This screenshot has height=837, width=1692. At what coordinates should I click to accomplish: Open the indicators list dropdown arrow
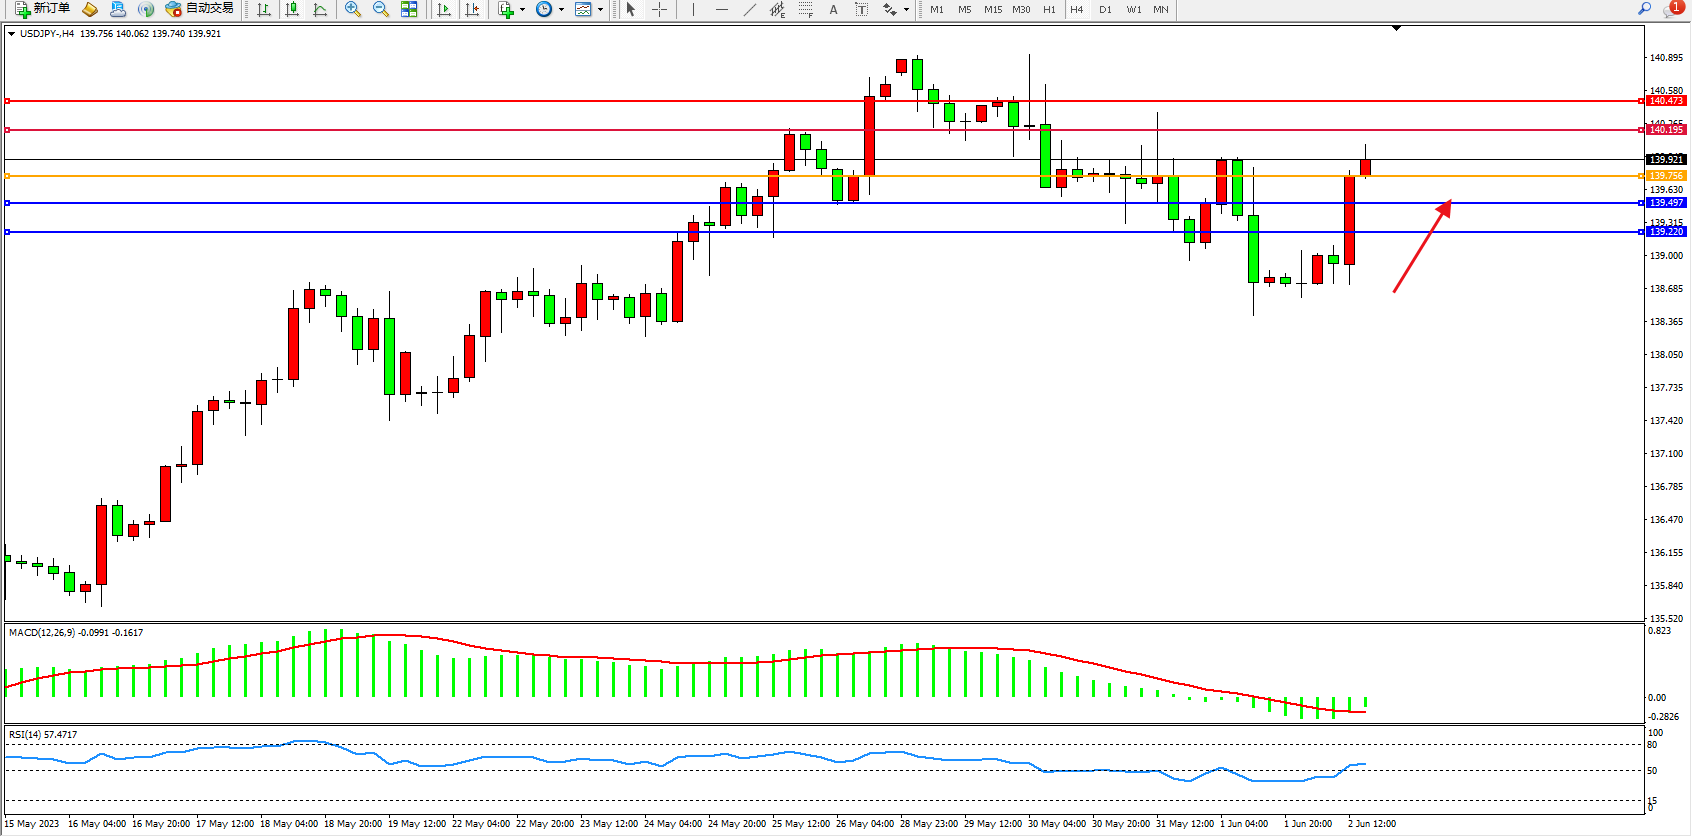522,9
